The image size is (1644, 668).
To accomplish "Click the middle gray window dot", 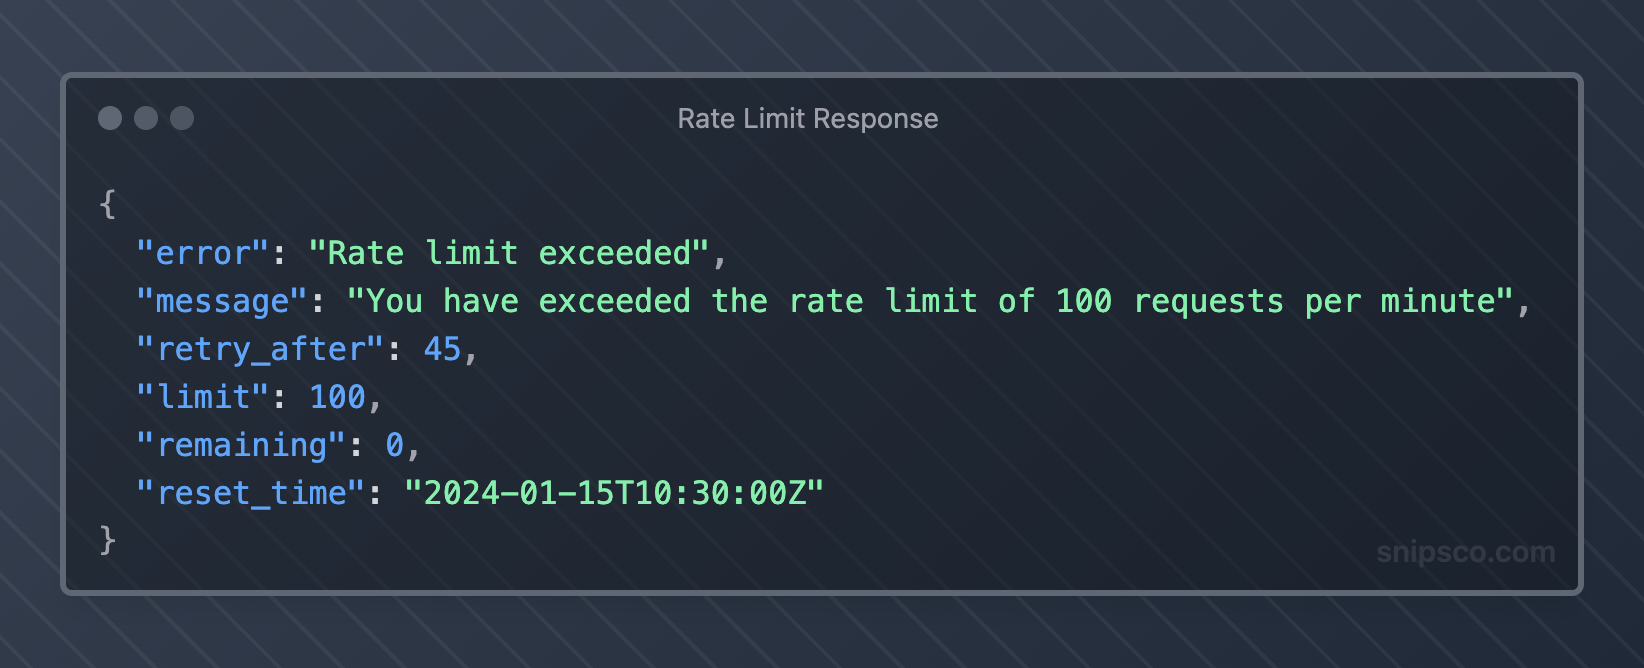I will [146, 118].
